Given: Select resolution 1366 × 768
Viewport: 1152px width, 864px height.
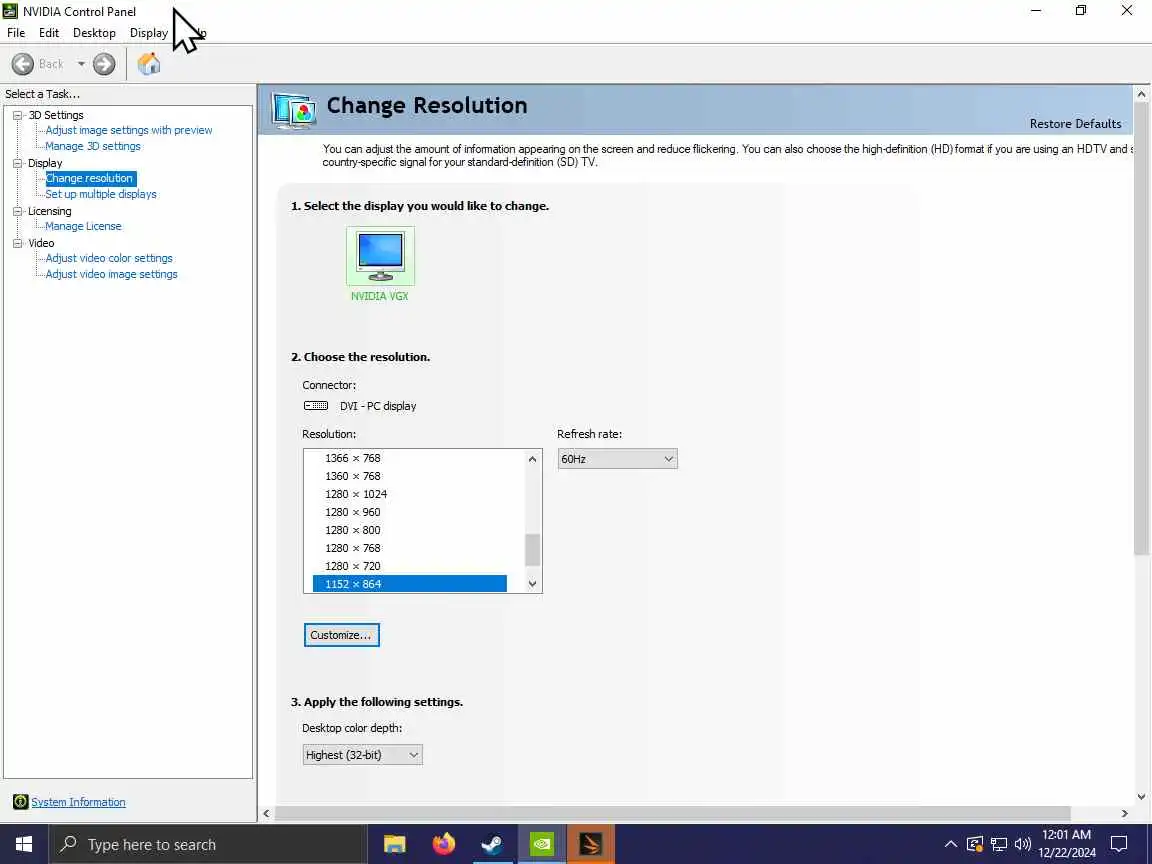Looking at the screenshot, I should (409, 458).
